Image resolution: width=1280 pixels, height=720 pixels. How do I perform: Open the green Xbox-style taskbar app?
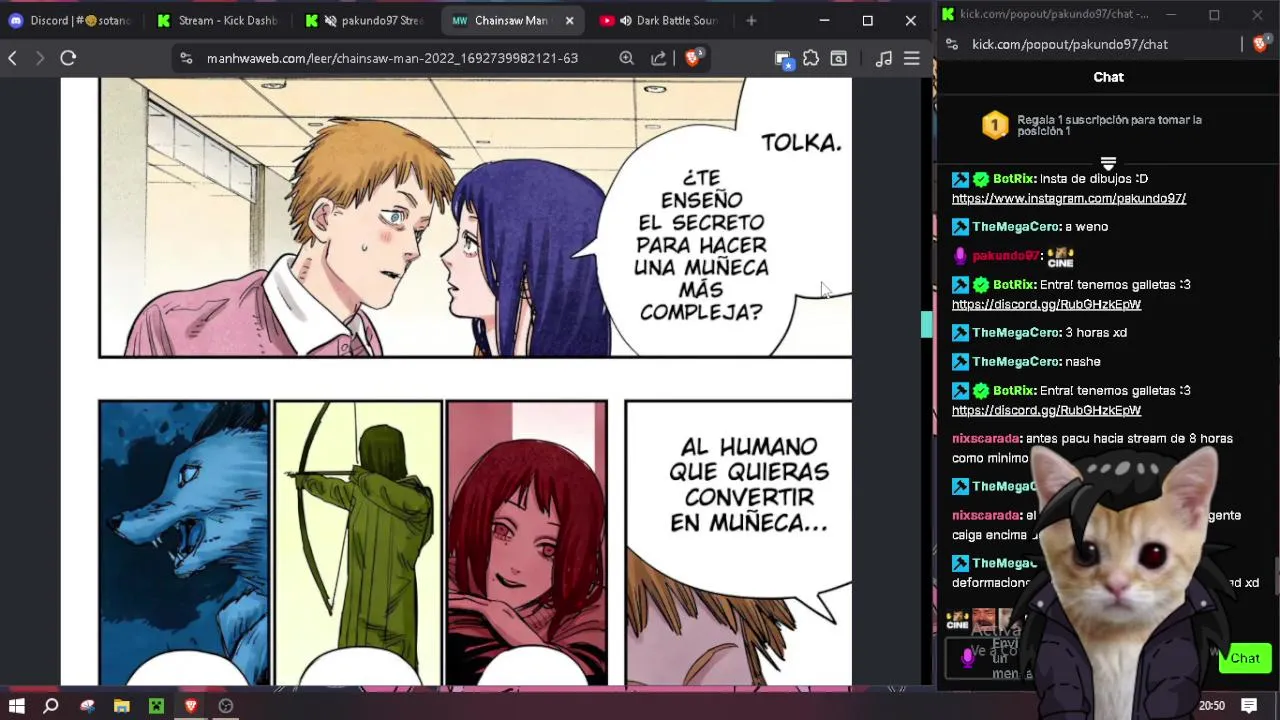[156, 705]
